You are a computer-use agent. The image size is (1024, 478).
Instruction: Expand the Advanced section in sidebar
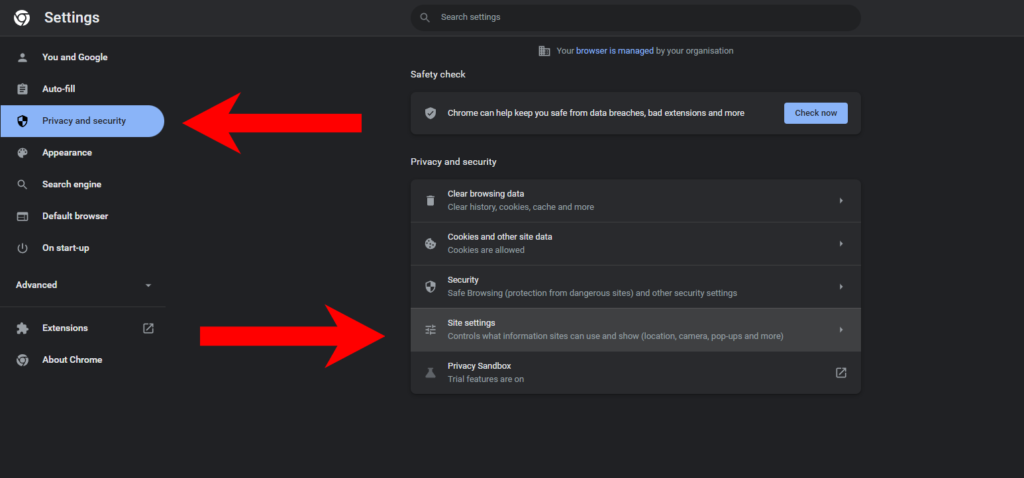[148, 285]
